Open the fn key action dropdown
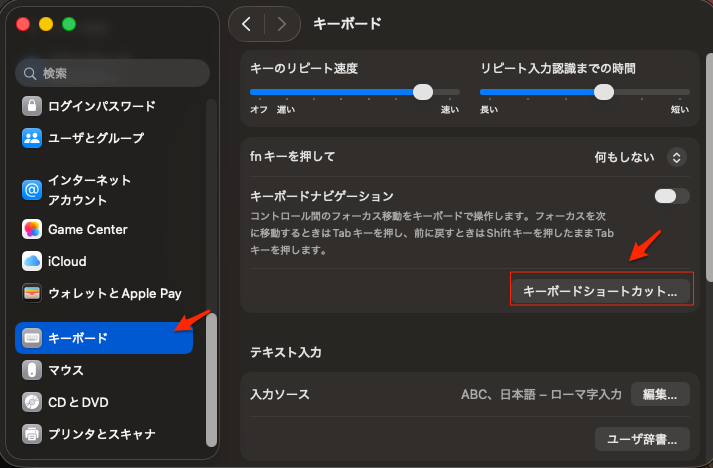 [x=677, y=157]
